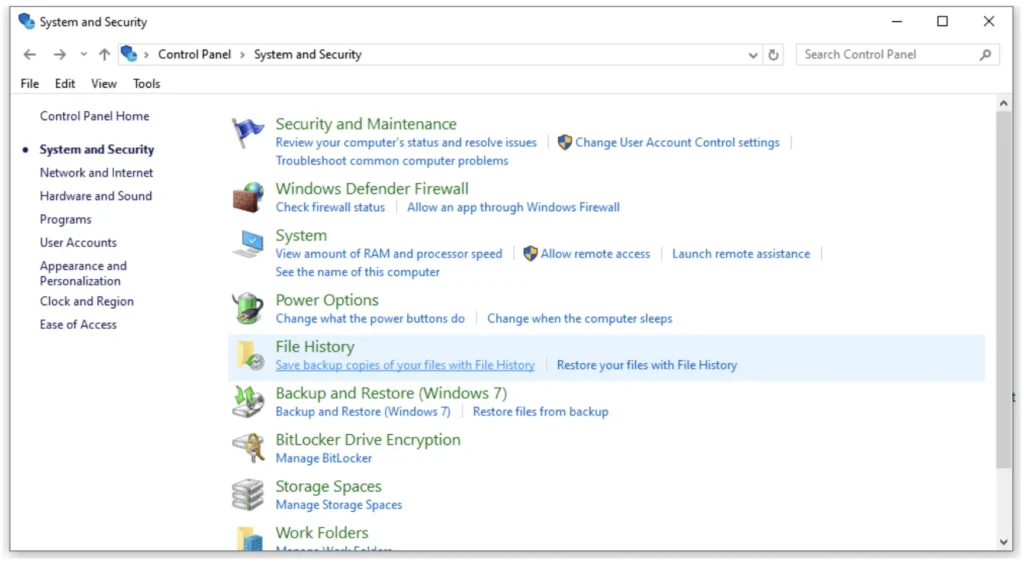This screenshot has height=562, width=1024.
Task: Click the Windows Defender Firewall brick wall icon
Action: 248,197
